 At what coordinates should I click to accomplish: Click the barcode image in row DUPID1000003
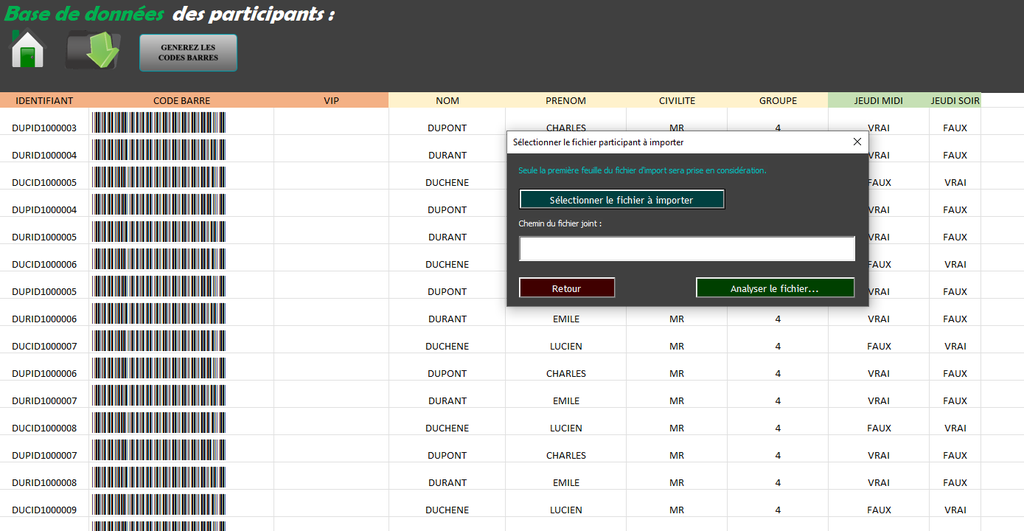pos(159,122)
